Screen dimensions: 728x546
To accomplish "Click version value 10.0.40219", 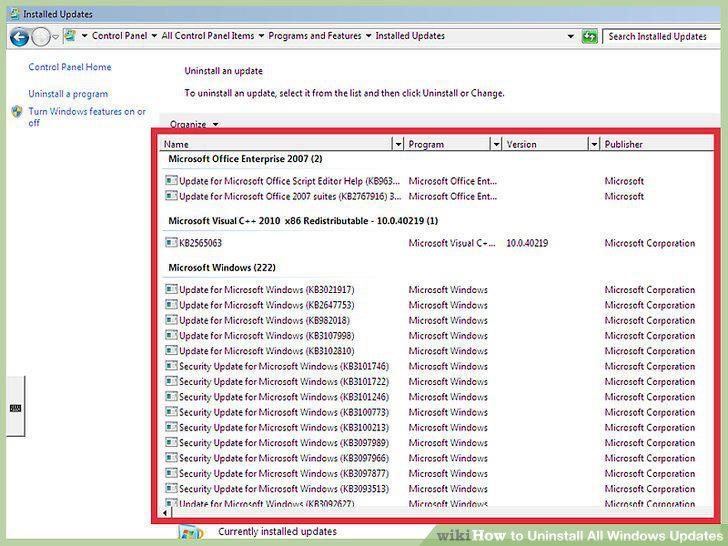I will [x=527, y=243].
